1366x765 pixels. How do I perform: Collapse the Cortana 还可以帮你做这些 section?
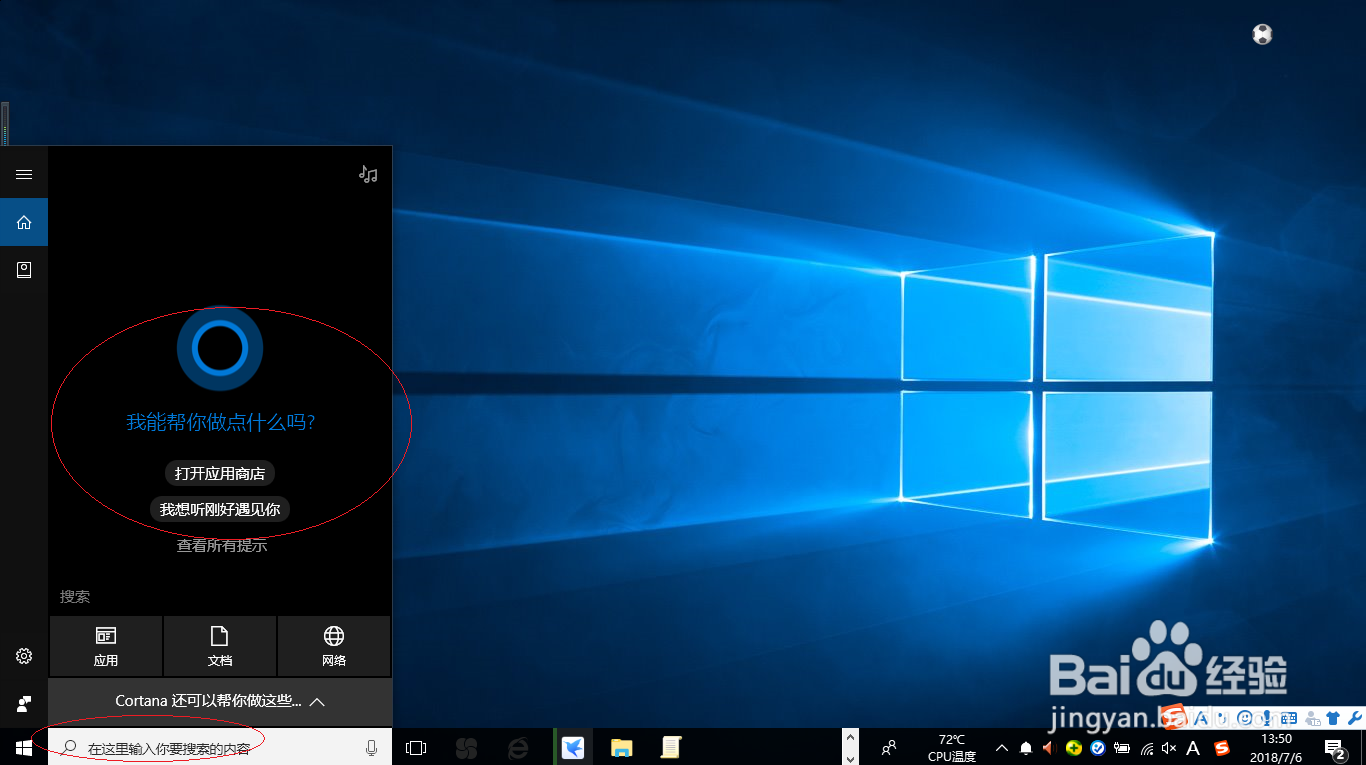tap(317, 701)
